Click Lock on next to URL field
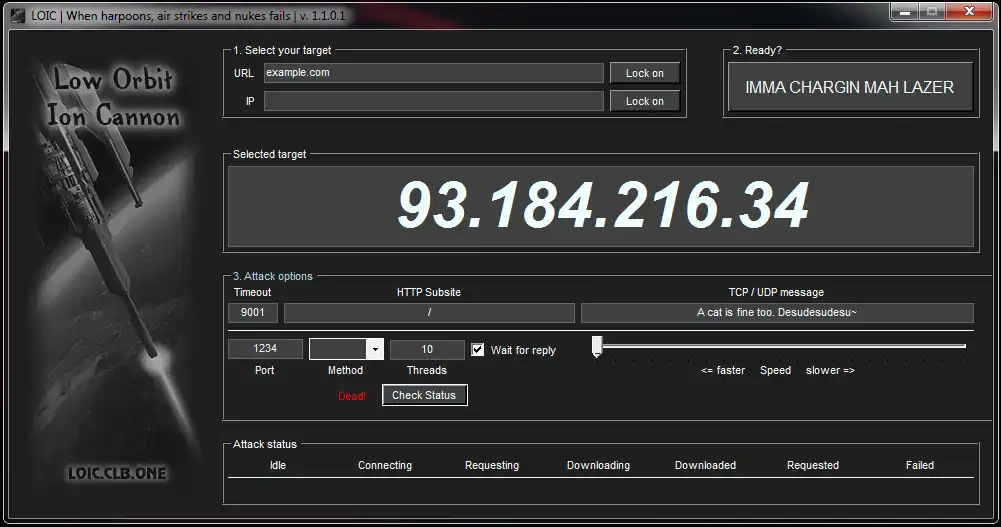 coord(644,73)
